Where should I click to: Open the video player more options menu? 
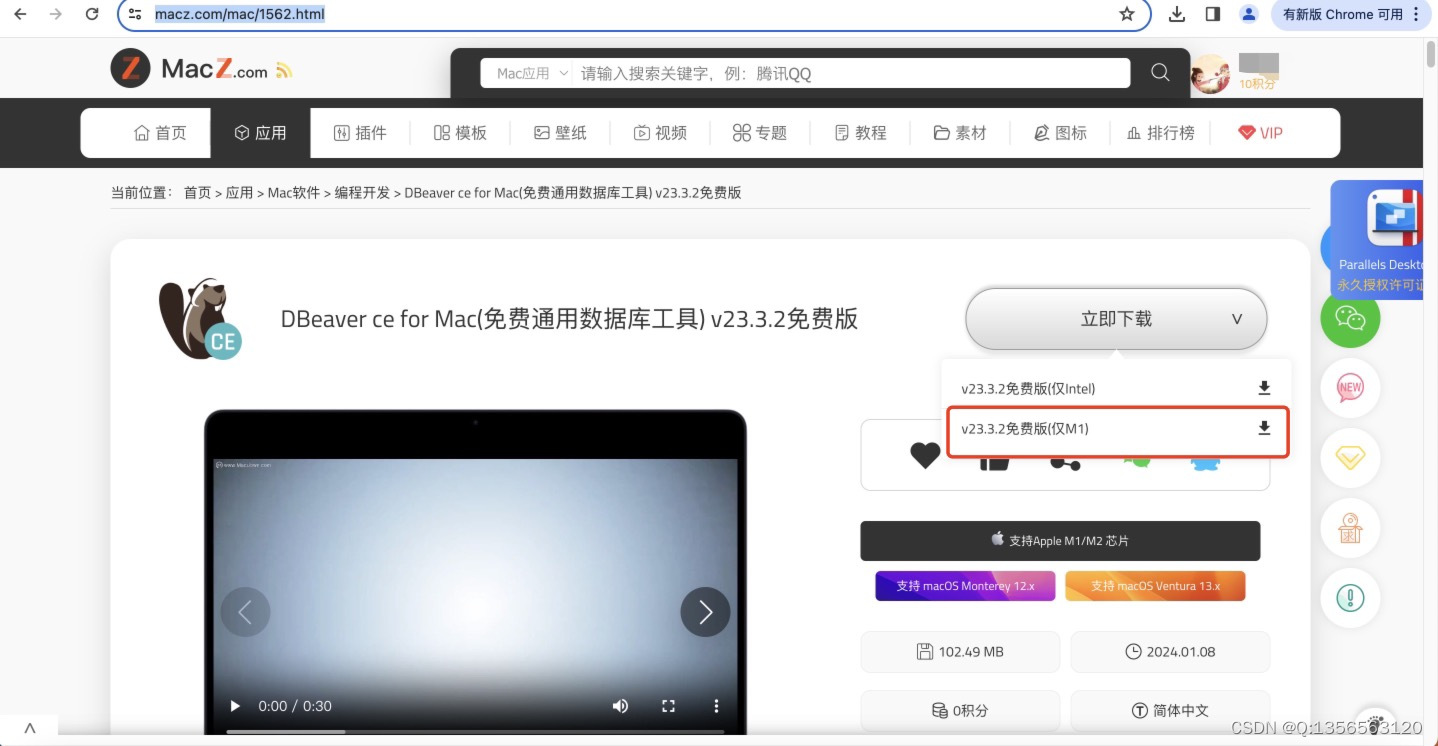(x=716, y=706)
